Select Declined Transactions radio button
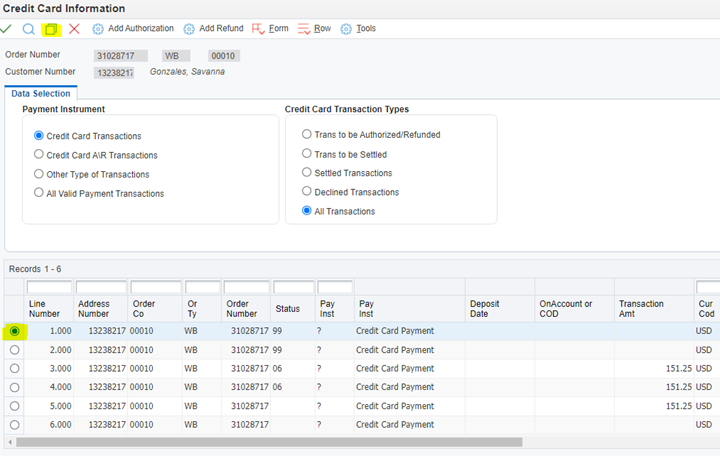The width and height of the screenshot is (720, 456). tap(306, 191)
